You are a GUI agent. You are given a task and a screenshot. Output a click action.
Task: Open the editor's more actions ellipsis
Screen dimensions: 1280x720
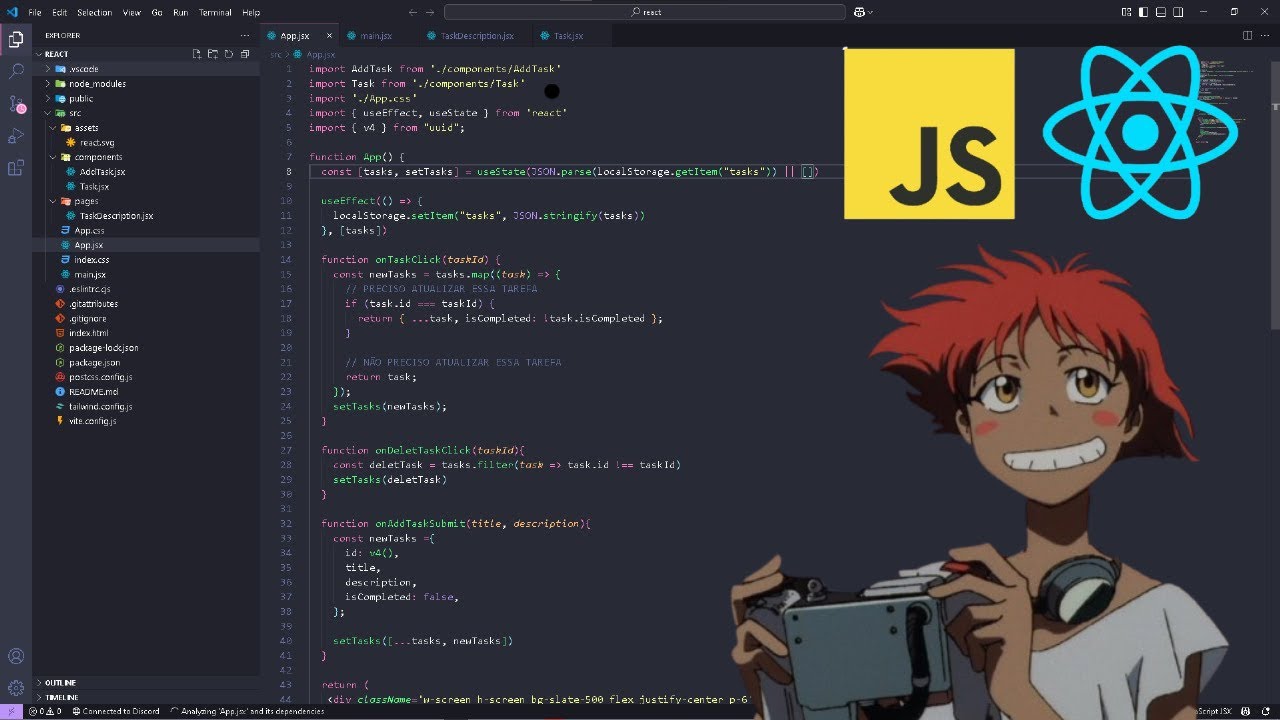point(1265,35)
